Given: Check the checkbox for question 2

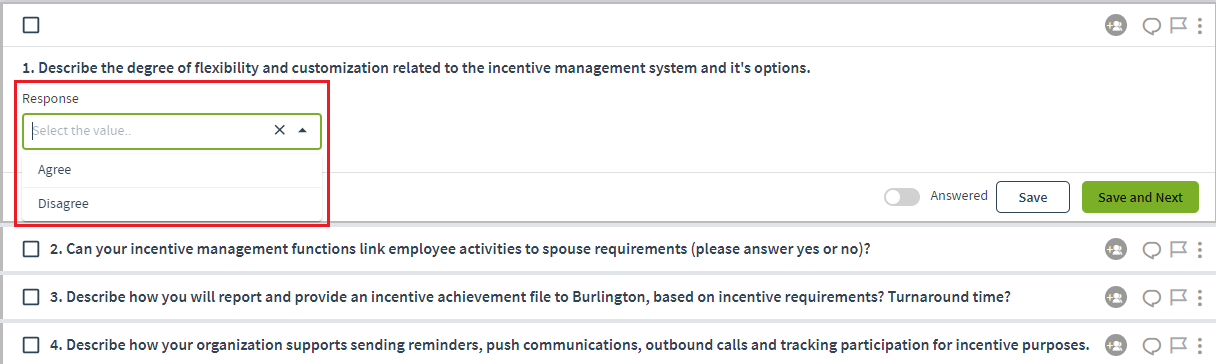Looking at the screenshot, I should click(31, 248).
